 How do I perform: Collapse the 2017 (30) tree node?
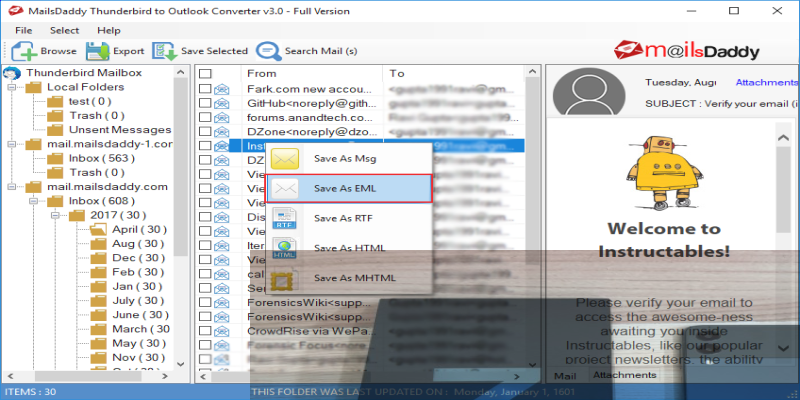point(55,216)
